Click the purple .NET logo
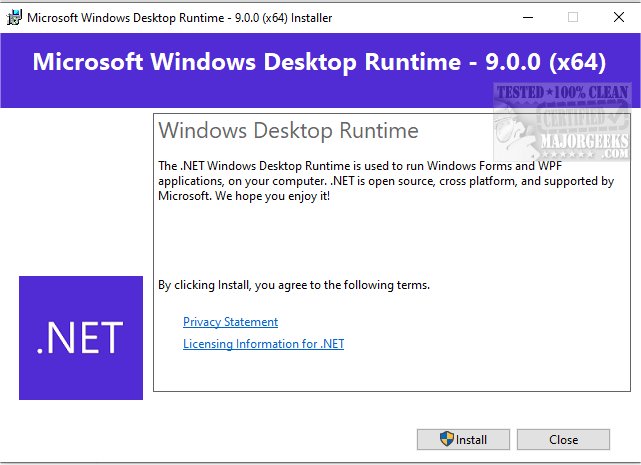 pyautogui.click(x=81, y=338)
